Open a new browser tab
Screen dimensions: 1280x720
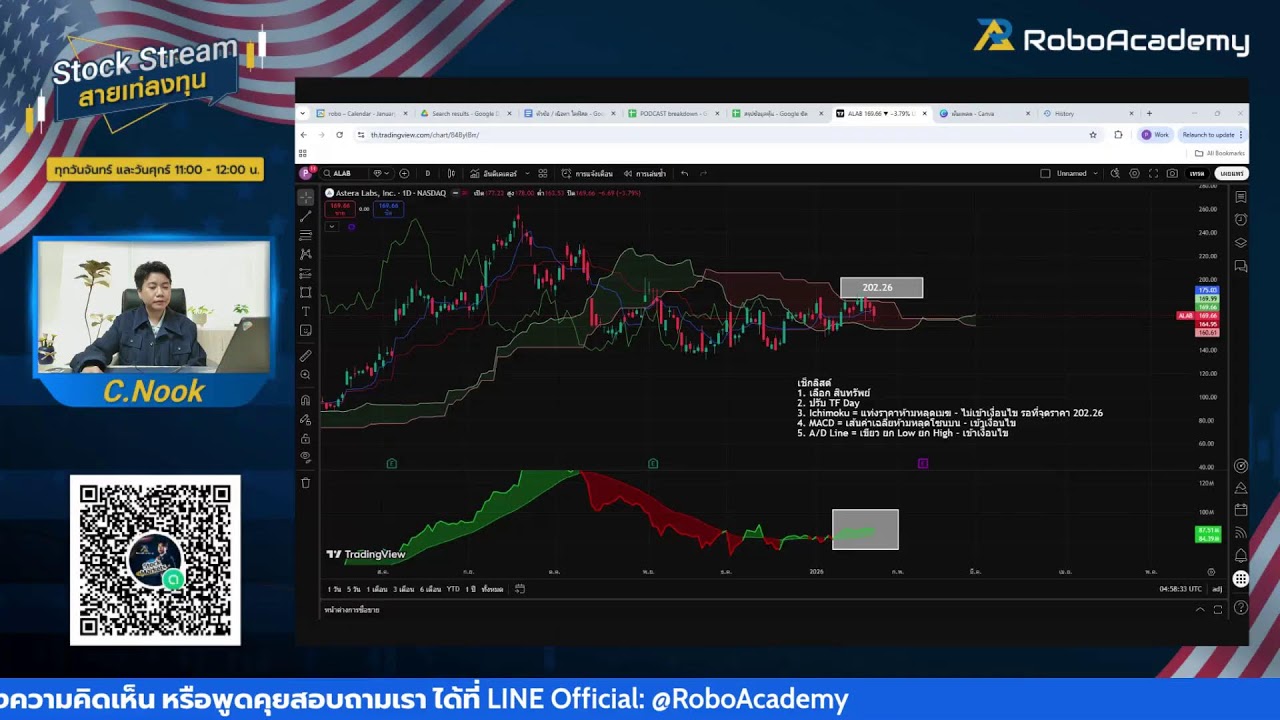tap(1149, 114)
